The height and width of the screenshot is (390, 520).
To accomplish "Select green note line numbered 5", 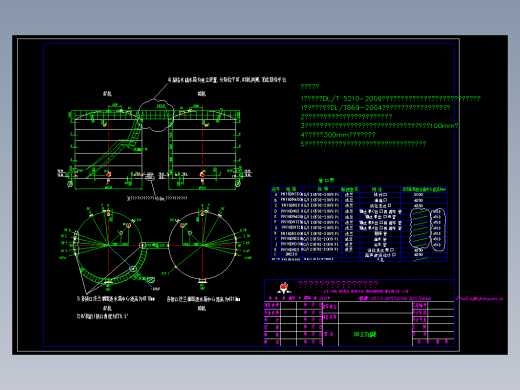I will (363, 144).
